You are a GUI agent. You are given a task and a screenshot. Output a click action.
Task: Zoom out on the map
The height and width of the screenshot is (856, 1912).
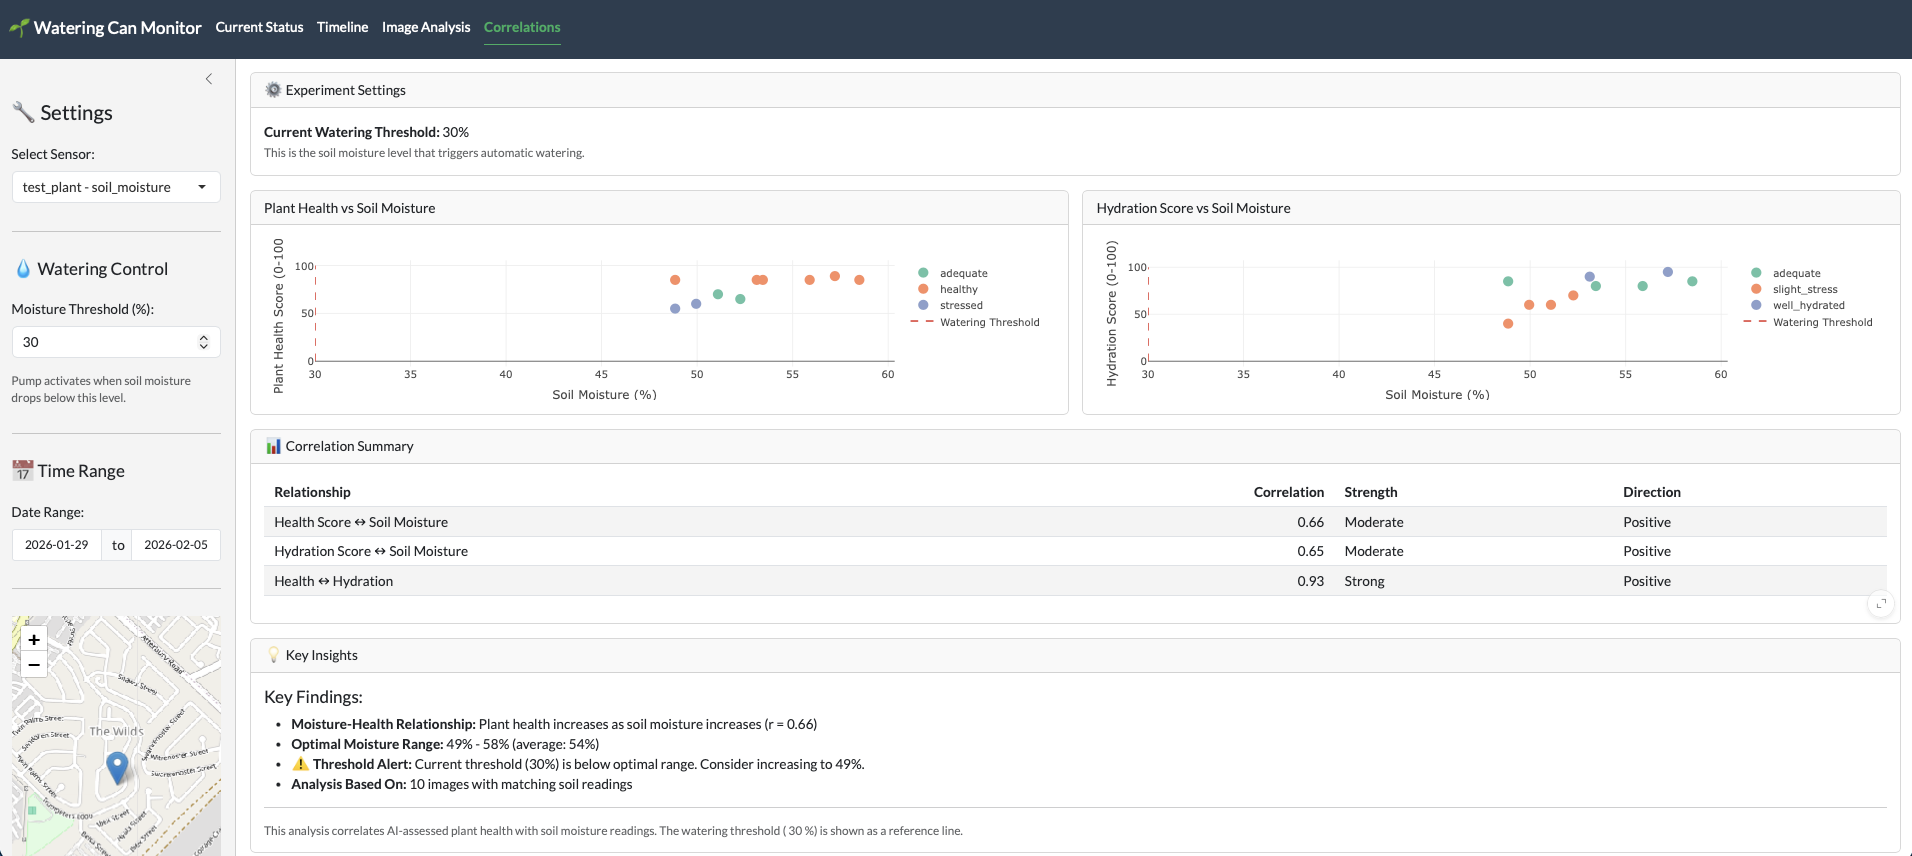pos(34,665)
